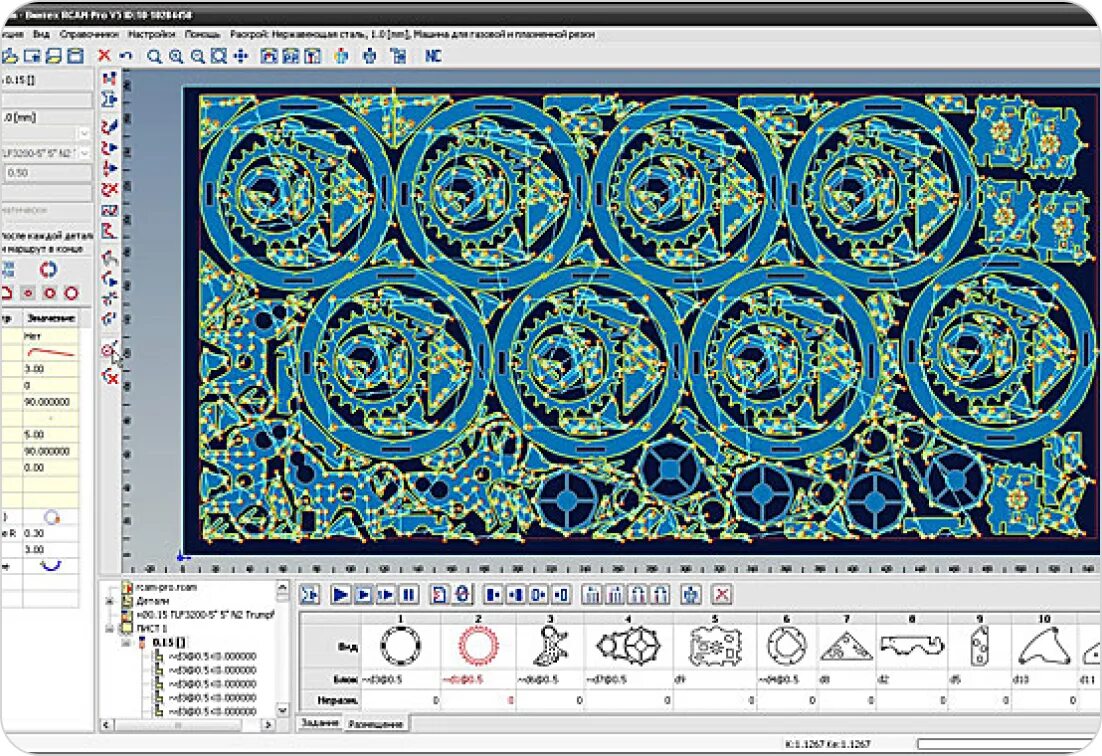Image resolution: width=1102 pixels, height=756 pixels.
Task: Click the 90.000000 value below 5.00
Action: coord(51,451)
